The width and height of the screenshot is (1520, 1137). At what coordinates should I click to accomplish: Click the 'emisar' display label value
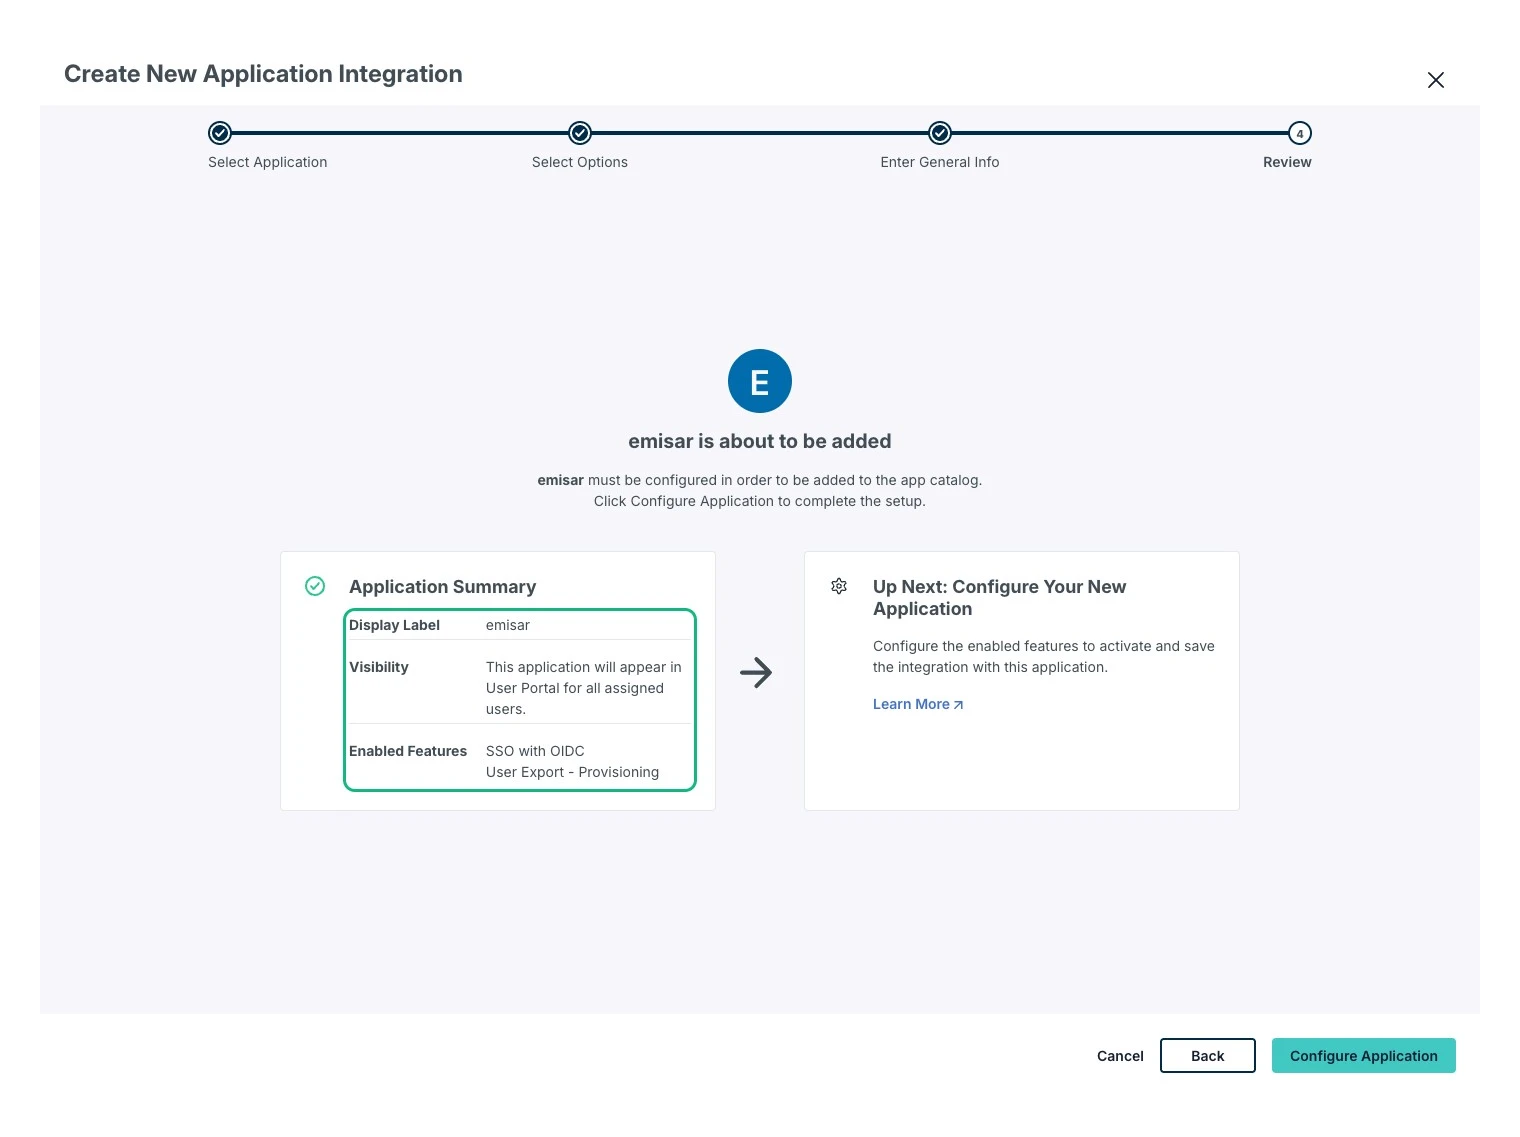(x=508, y=625)
